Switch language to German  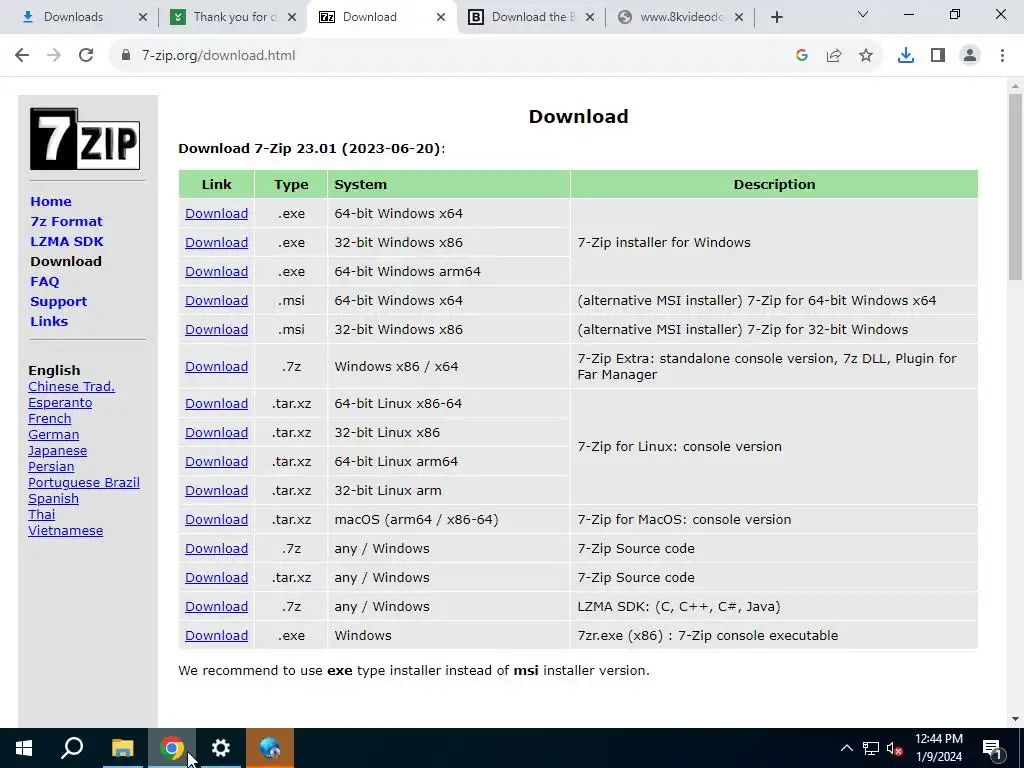tap(54, 435)
